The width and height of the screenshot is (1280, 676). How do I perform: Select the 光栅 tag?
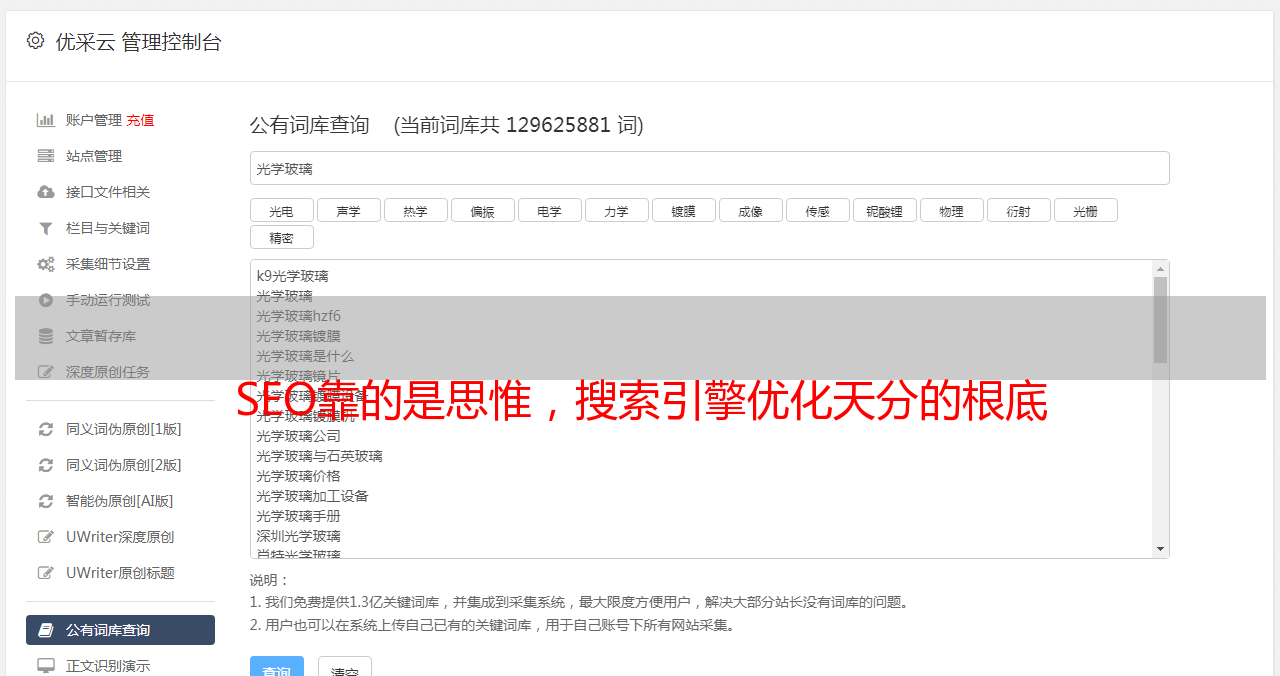coord(1085,210)
